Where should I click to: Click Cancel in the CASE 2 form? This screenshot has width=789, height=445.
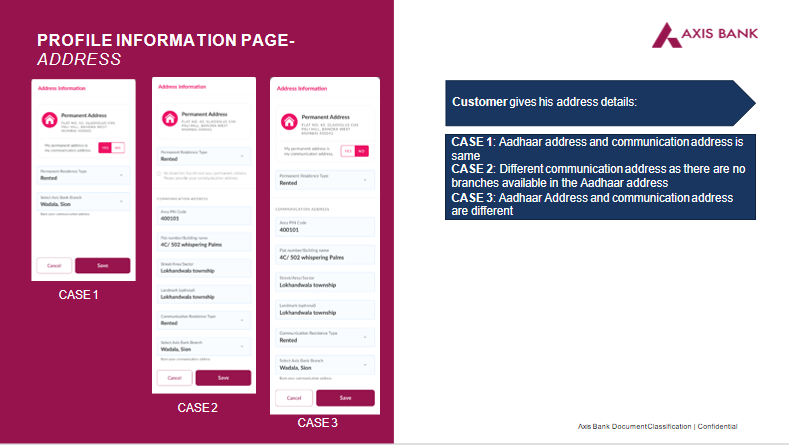tap(175, 378)
